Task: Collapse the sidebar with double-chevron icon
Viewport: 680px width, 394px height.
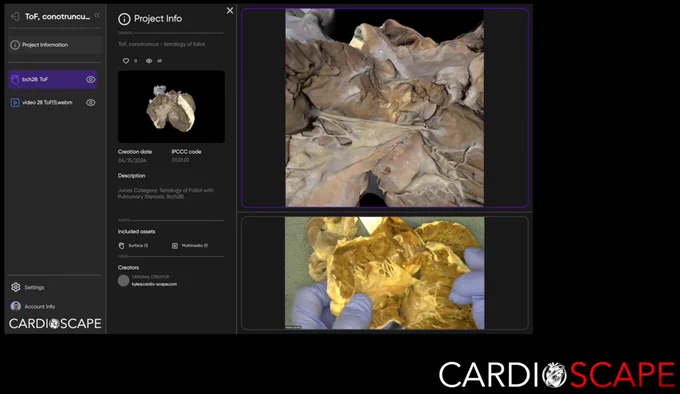Action: pyautogui.click(x=97, y=16)
